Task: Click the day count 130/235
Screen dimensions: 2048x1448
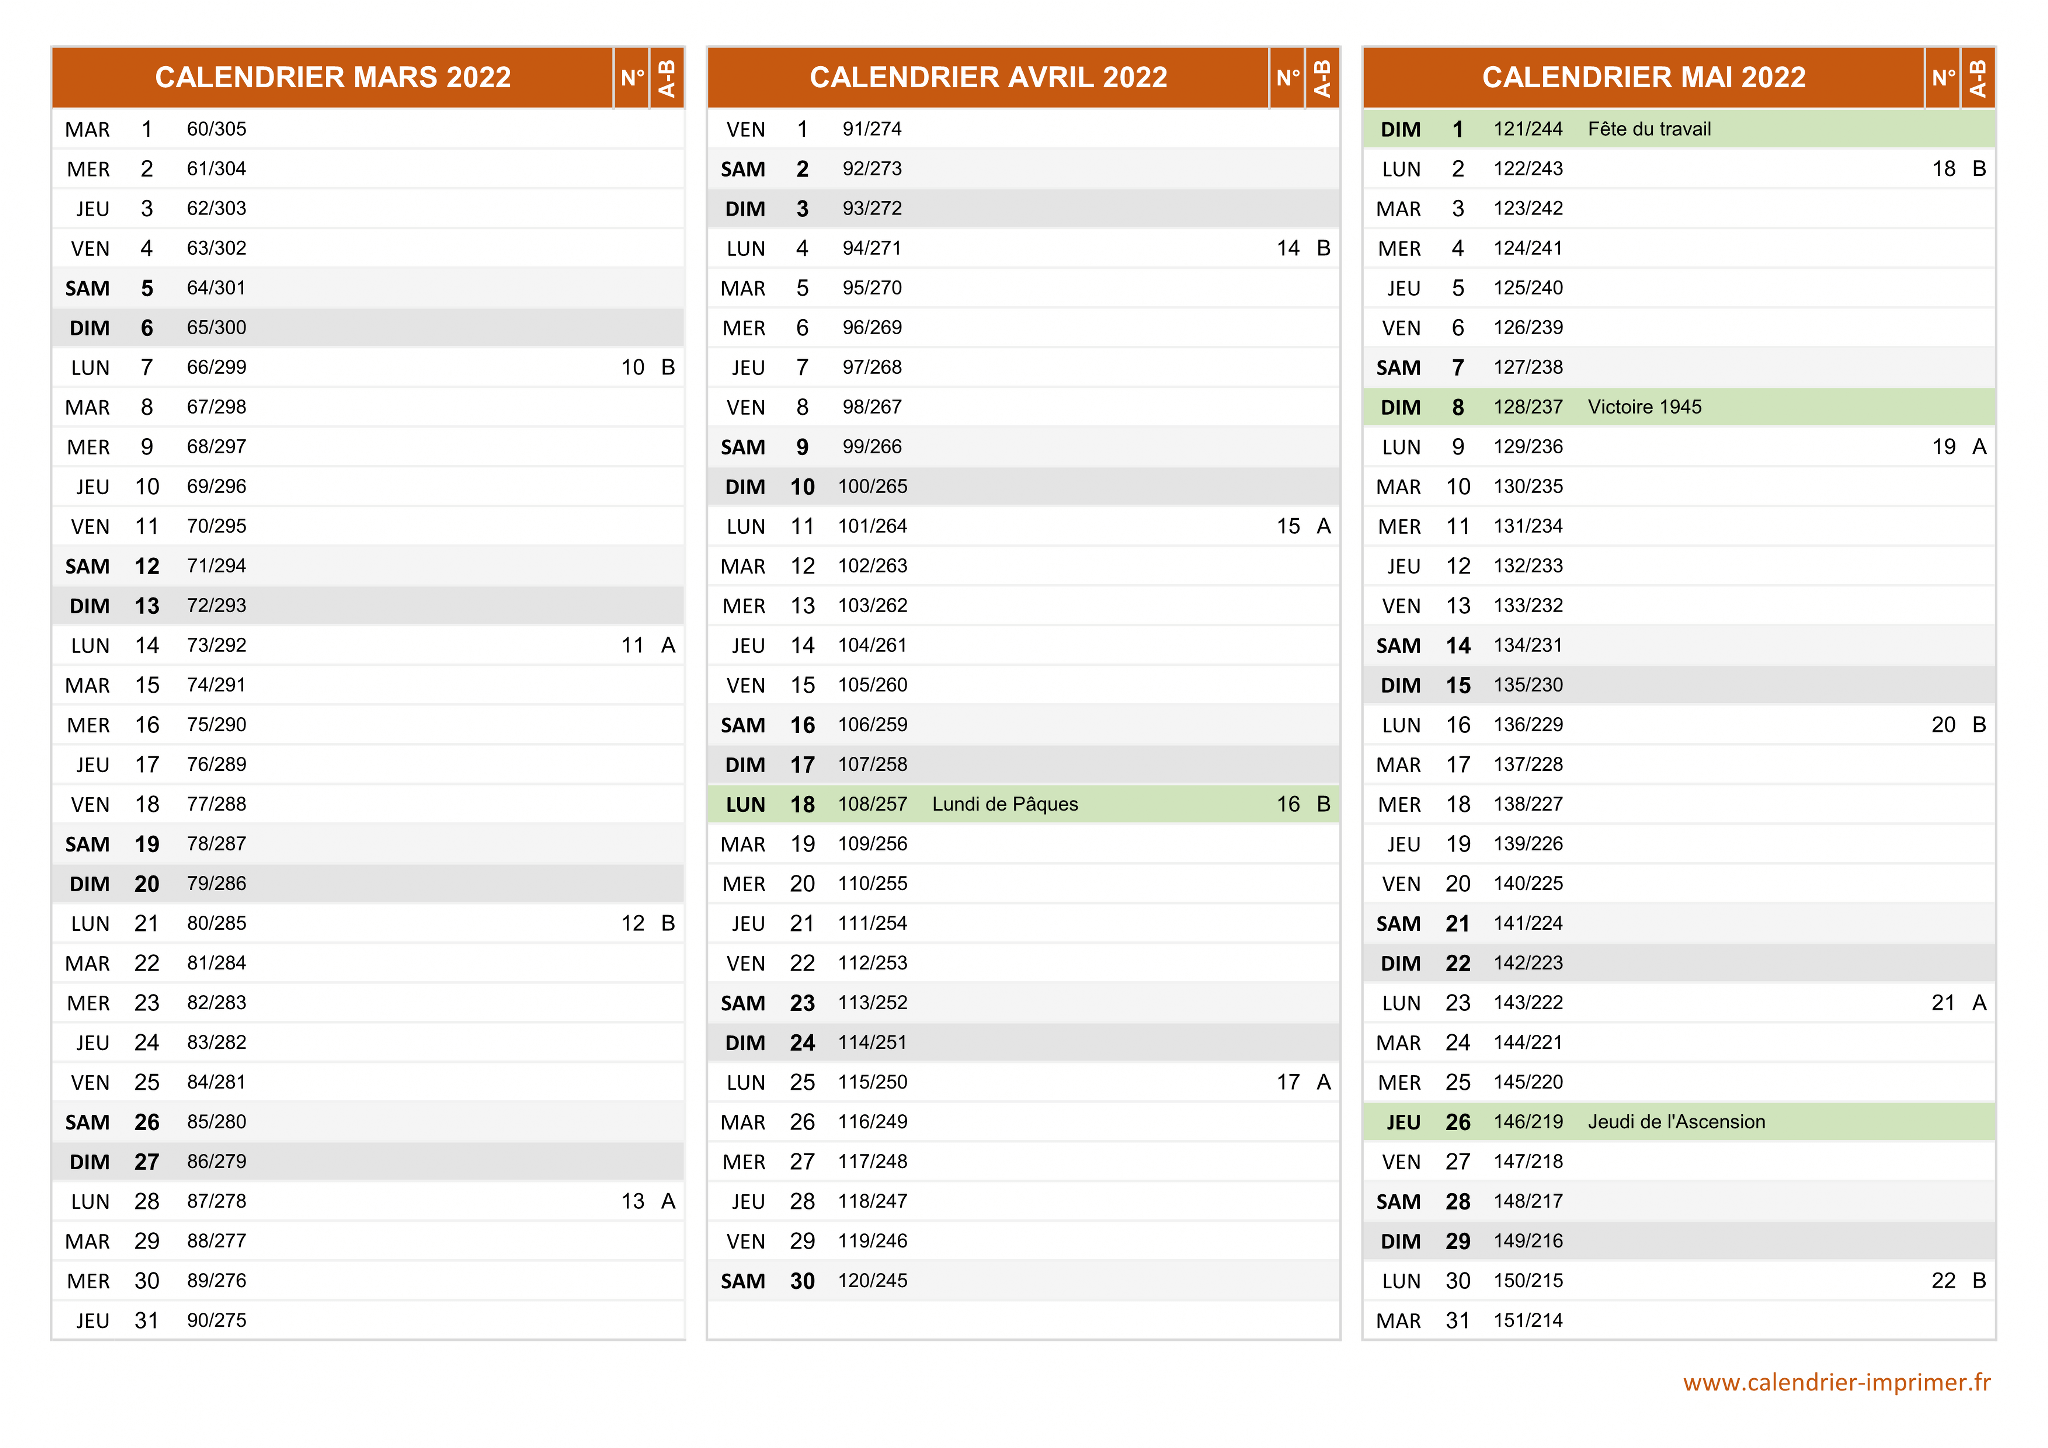Action: point(1528,486)
